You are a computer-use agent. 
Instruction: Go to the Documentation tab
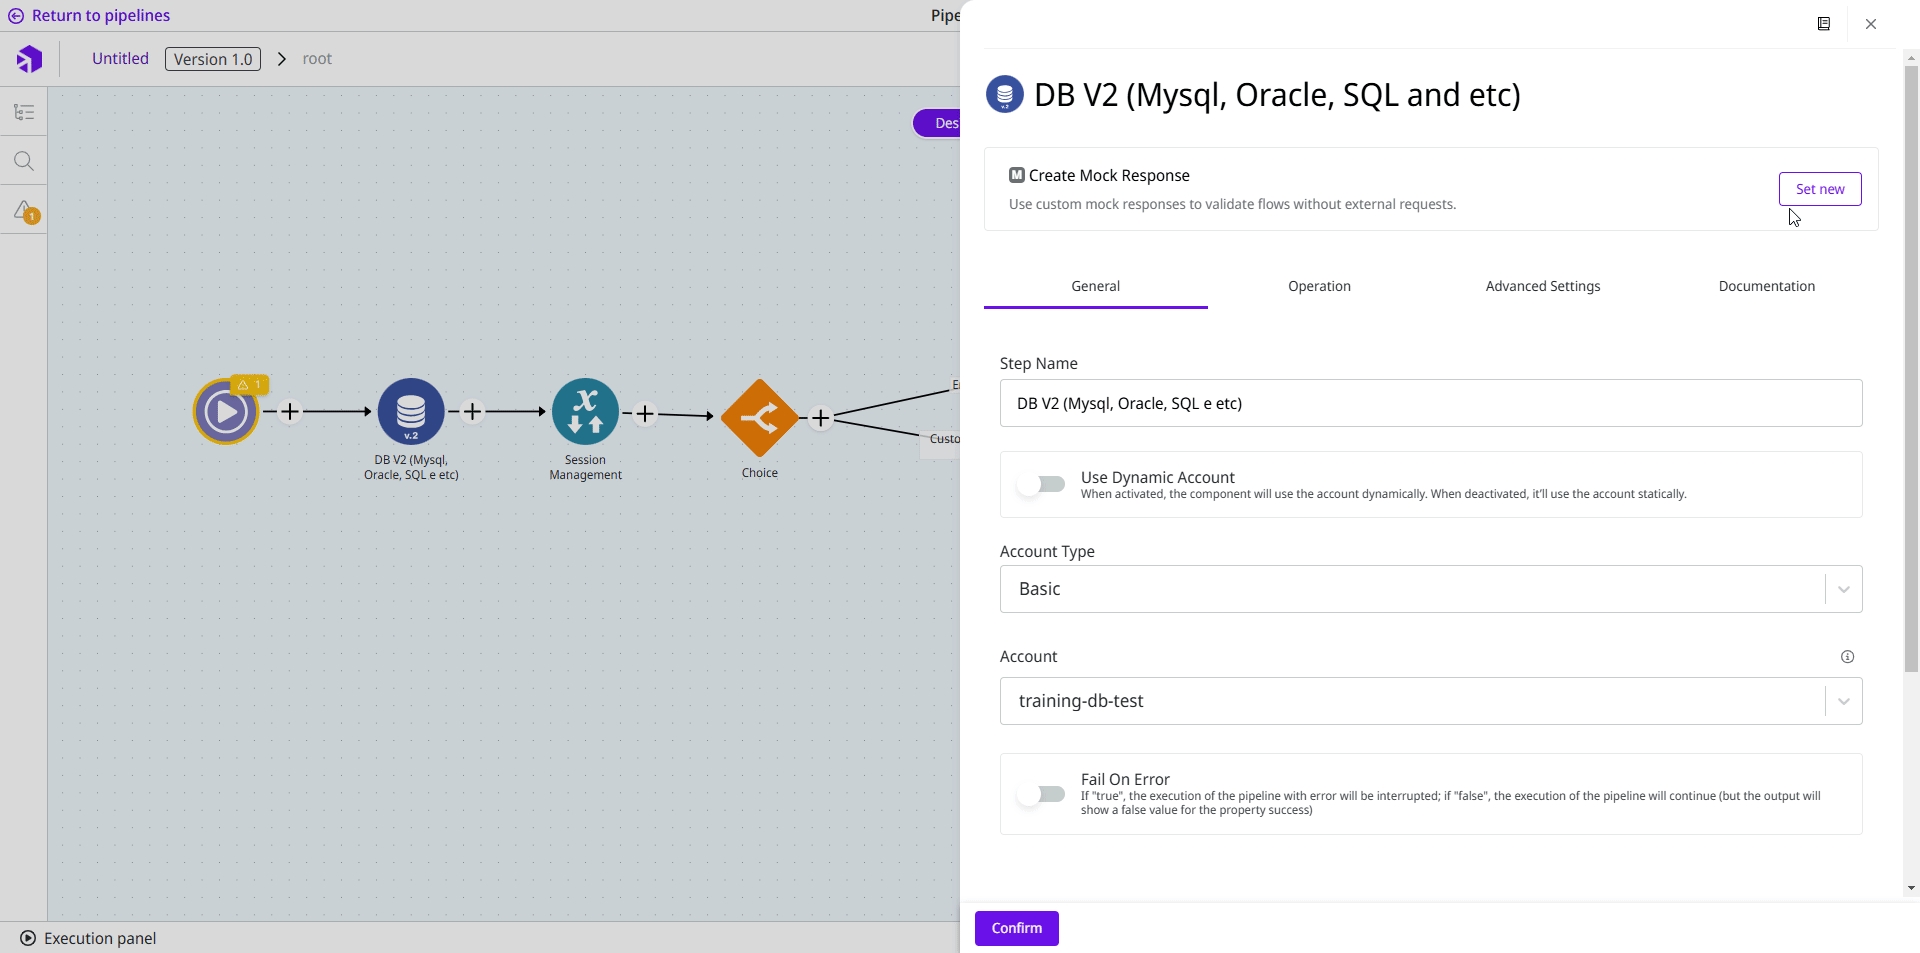pyautogui.click(x=1766, y=286)
